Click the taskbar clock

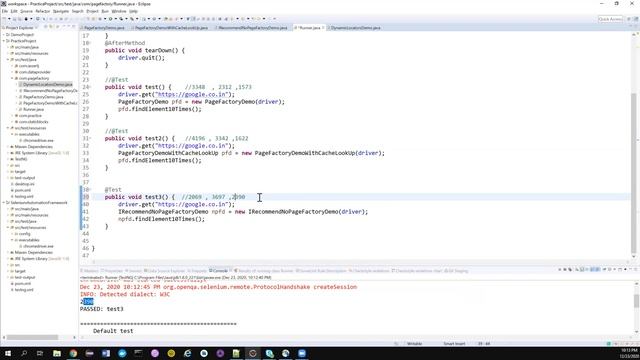[x=629, y=353]
